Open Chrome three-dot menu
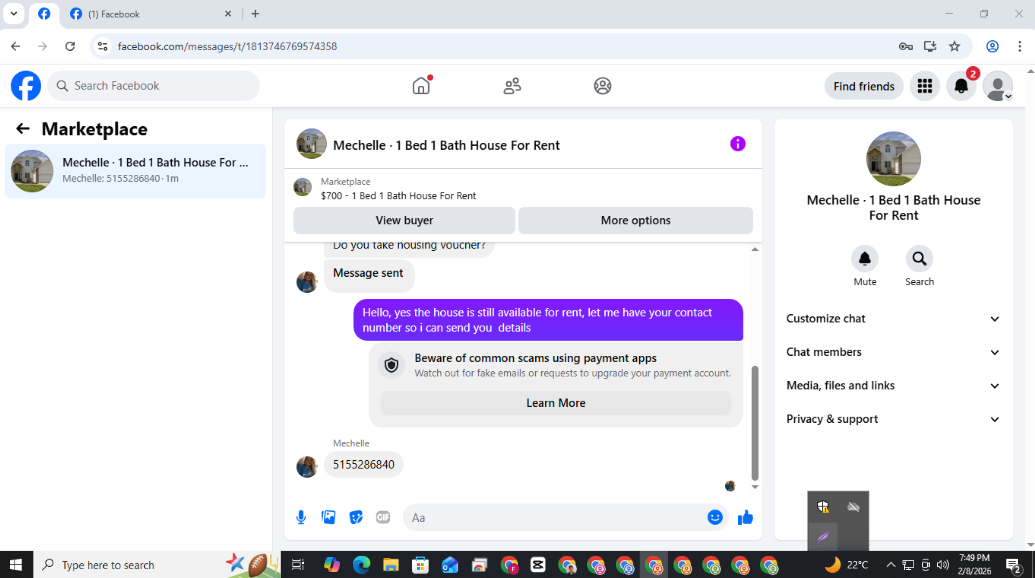Screen dimensions: 1035x578 (x=1020, y=46)
